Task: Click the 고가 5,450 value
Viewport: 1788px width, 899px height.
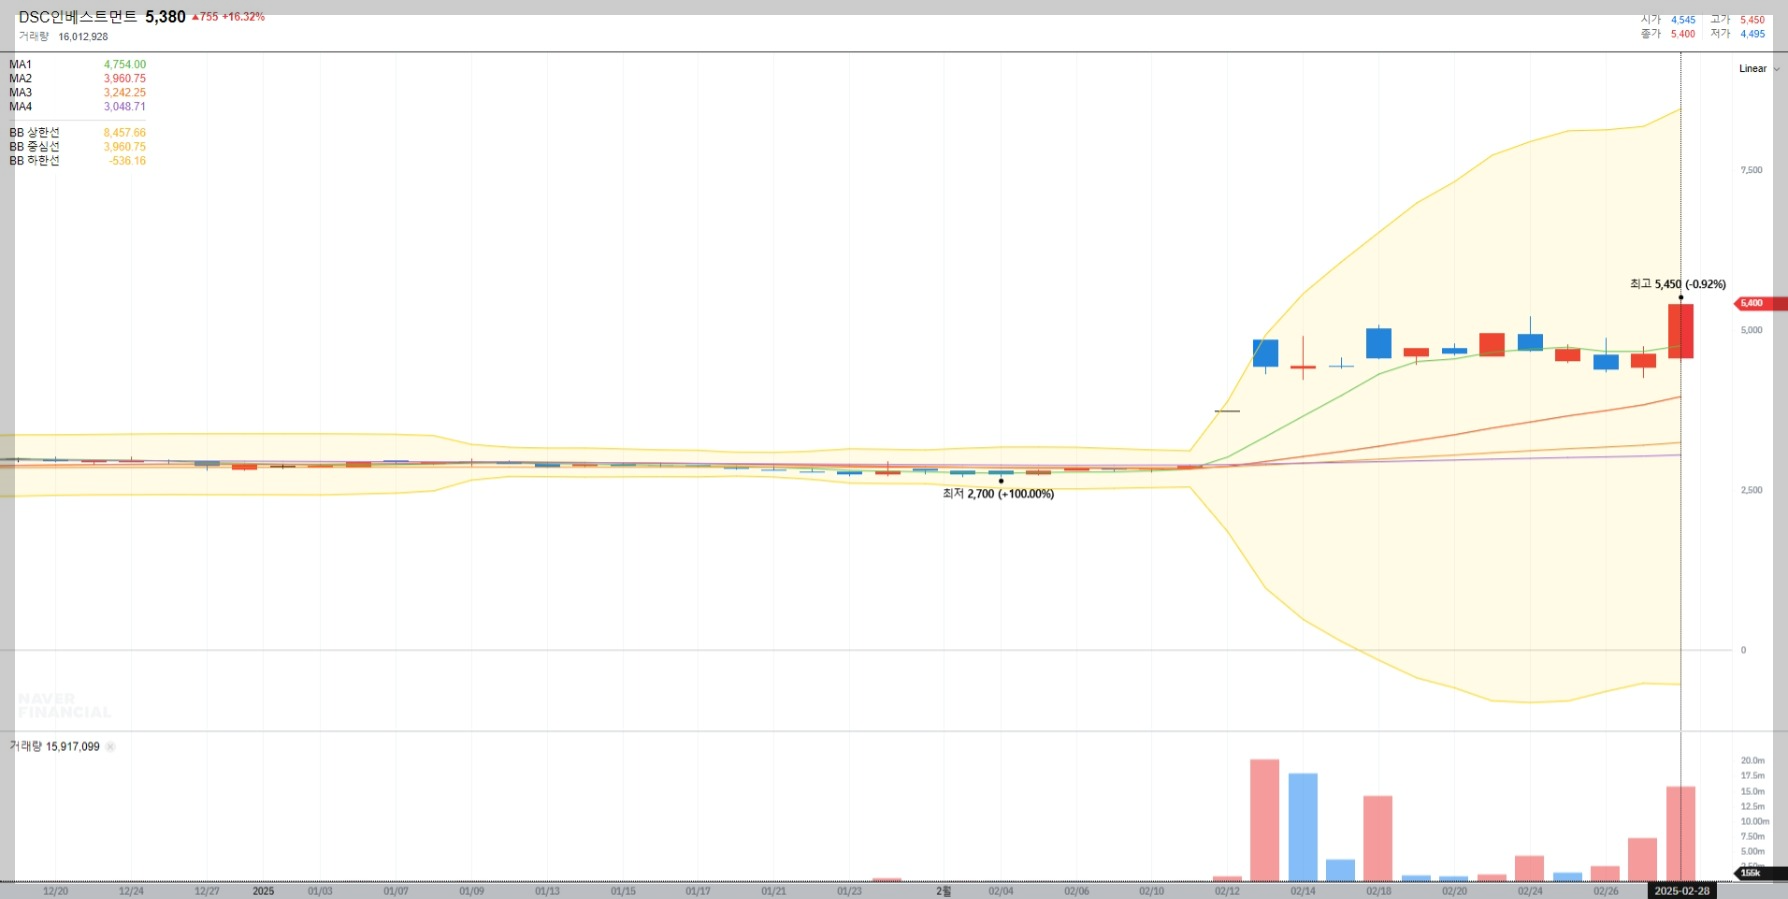Action: pyautogui.click(x=1752, y=20)
